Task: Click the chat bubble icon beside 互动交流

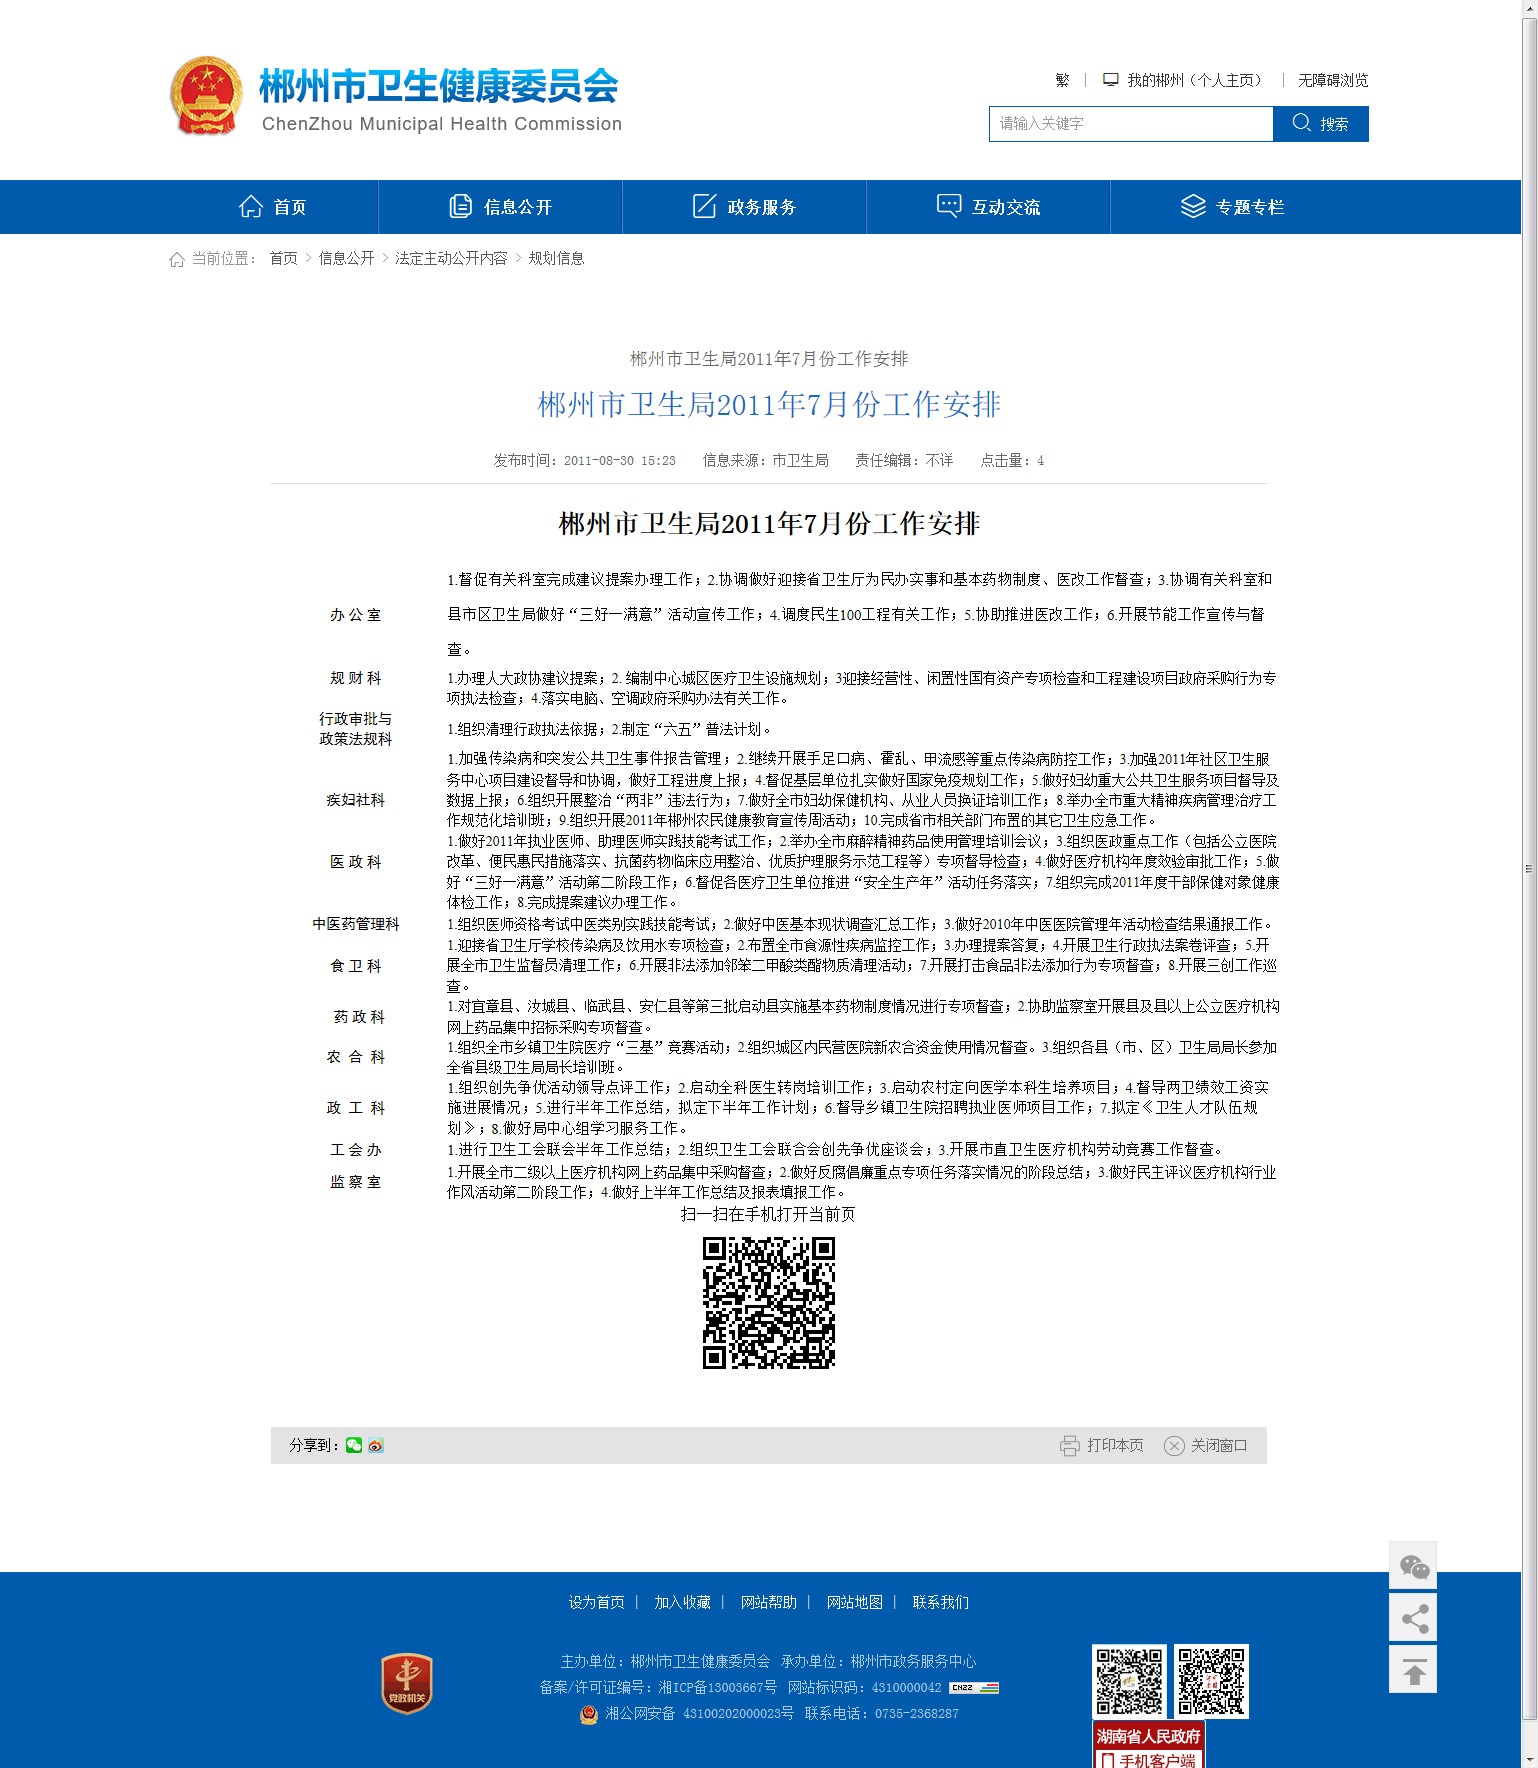Action: [948, 206]
